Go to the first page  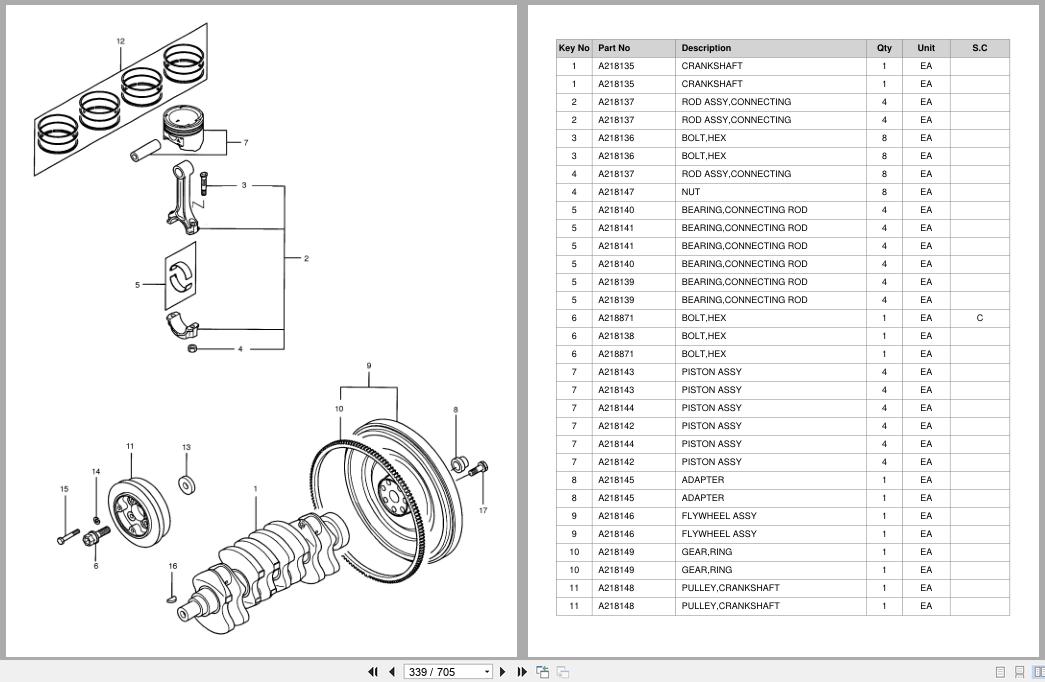(373, 672)
